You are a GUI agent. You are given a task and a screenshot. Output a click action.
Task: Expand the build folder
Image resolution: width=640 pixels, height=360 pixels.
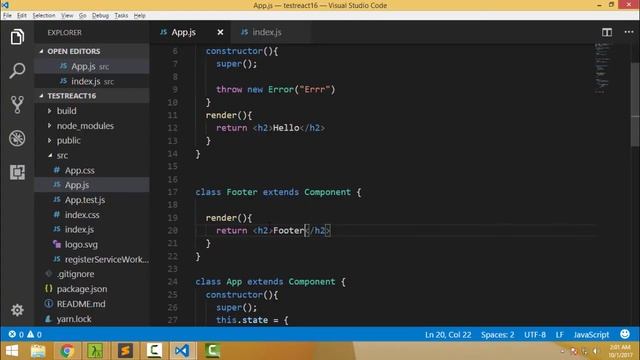point(49,111)
